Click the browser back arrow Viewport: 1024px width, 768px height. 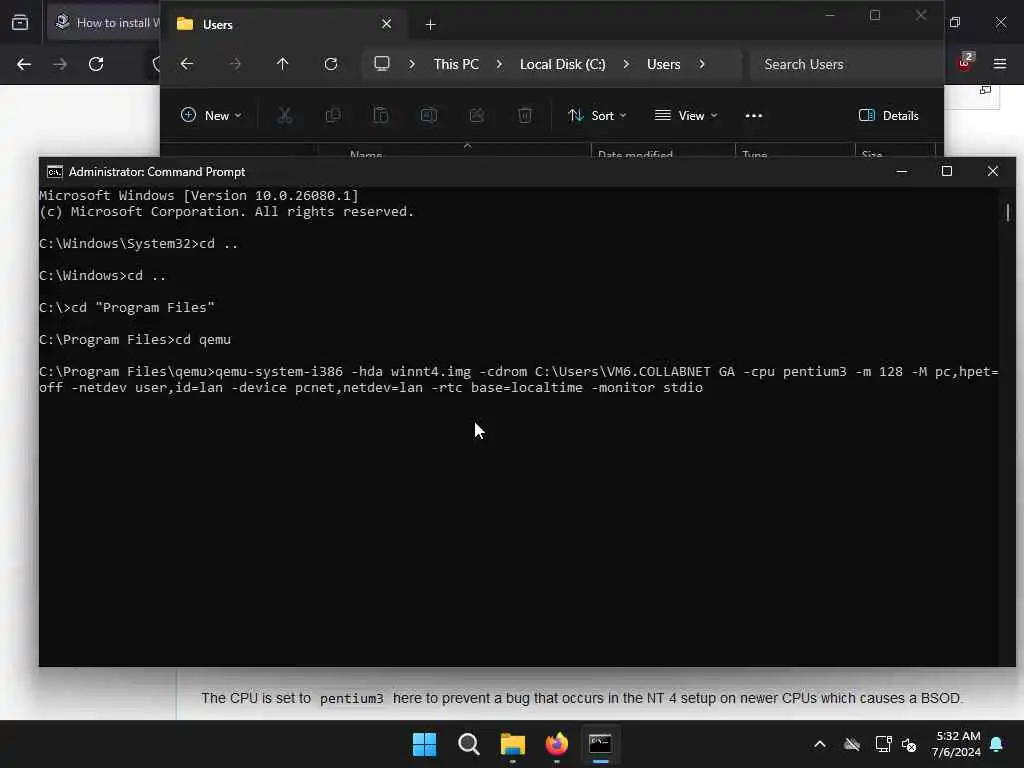click(x=24, y=64)
